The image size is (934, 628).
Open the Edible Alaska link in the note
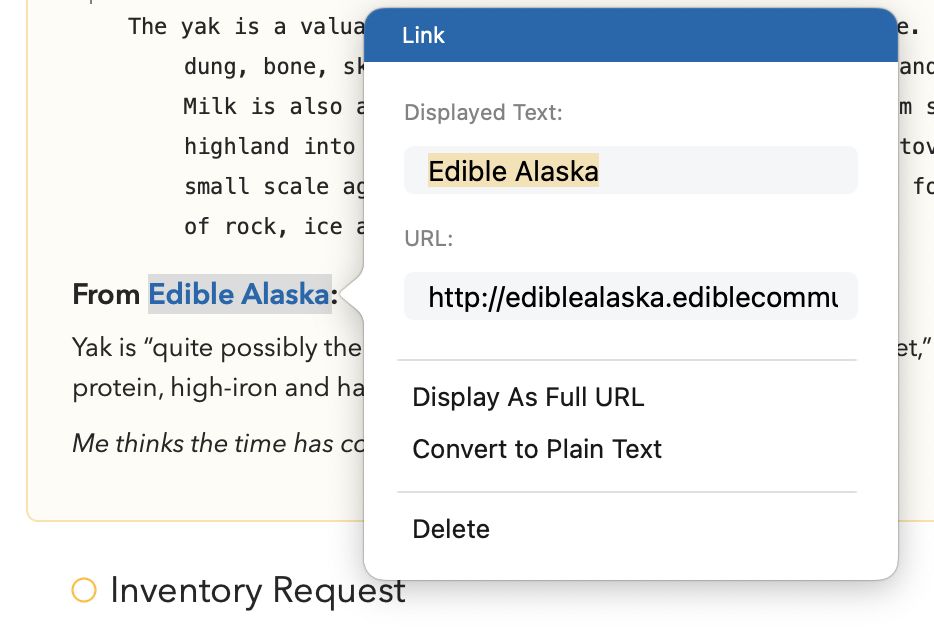click(x=238, y=294)
